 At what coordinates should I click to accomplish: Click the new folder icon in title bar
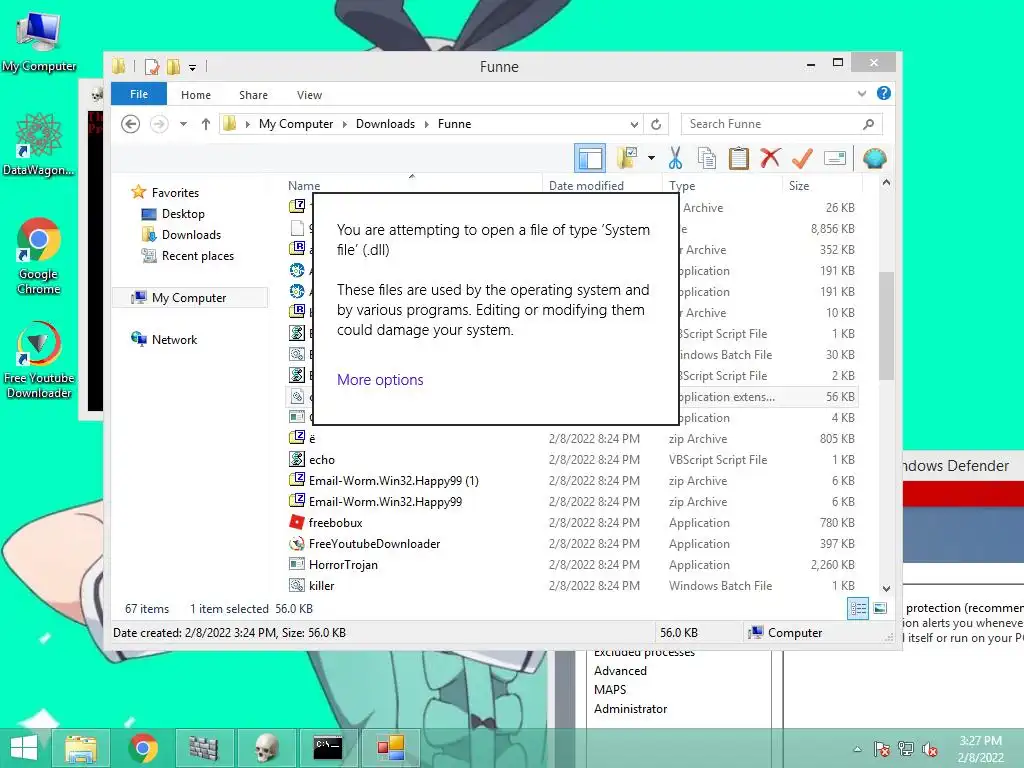tap(173, 67)
